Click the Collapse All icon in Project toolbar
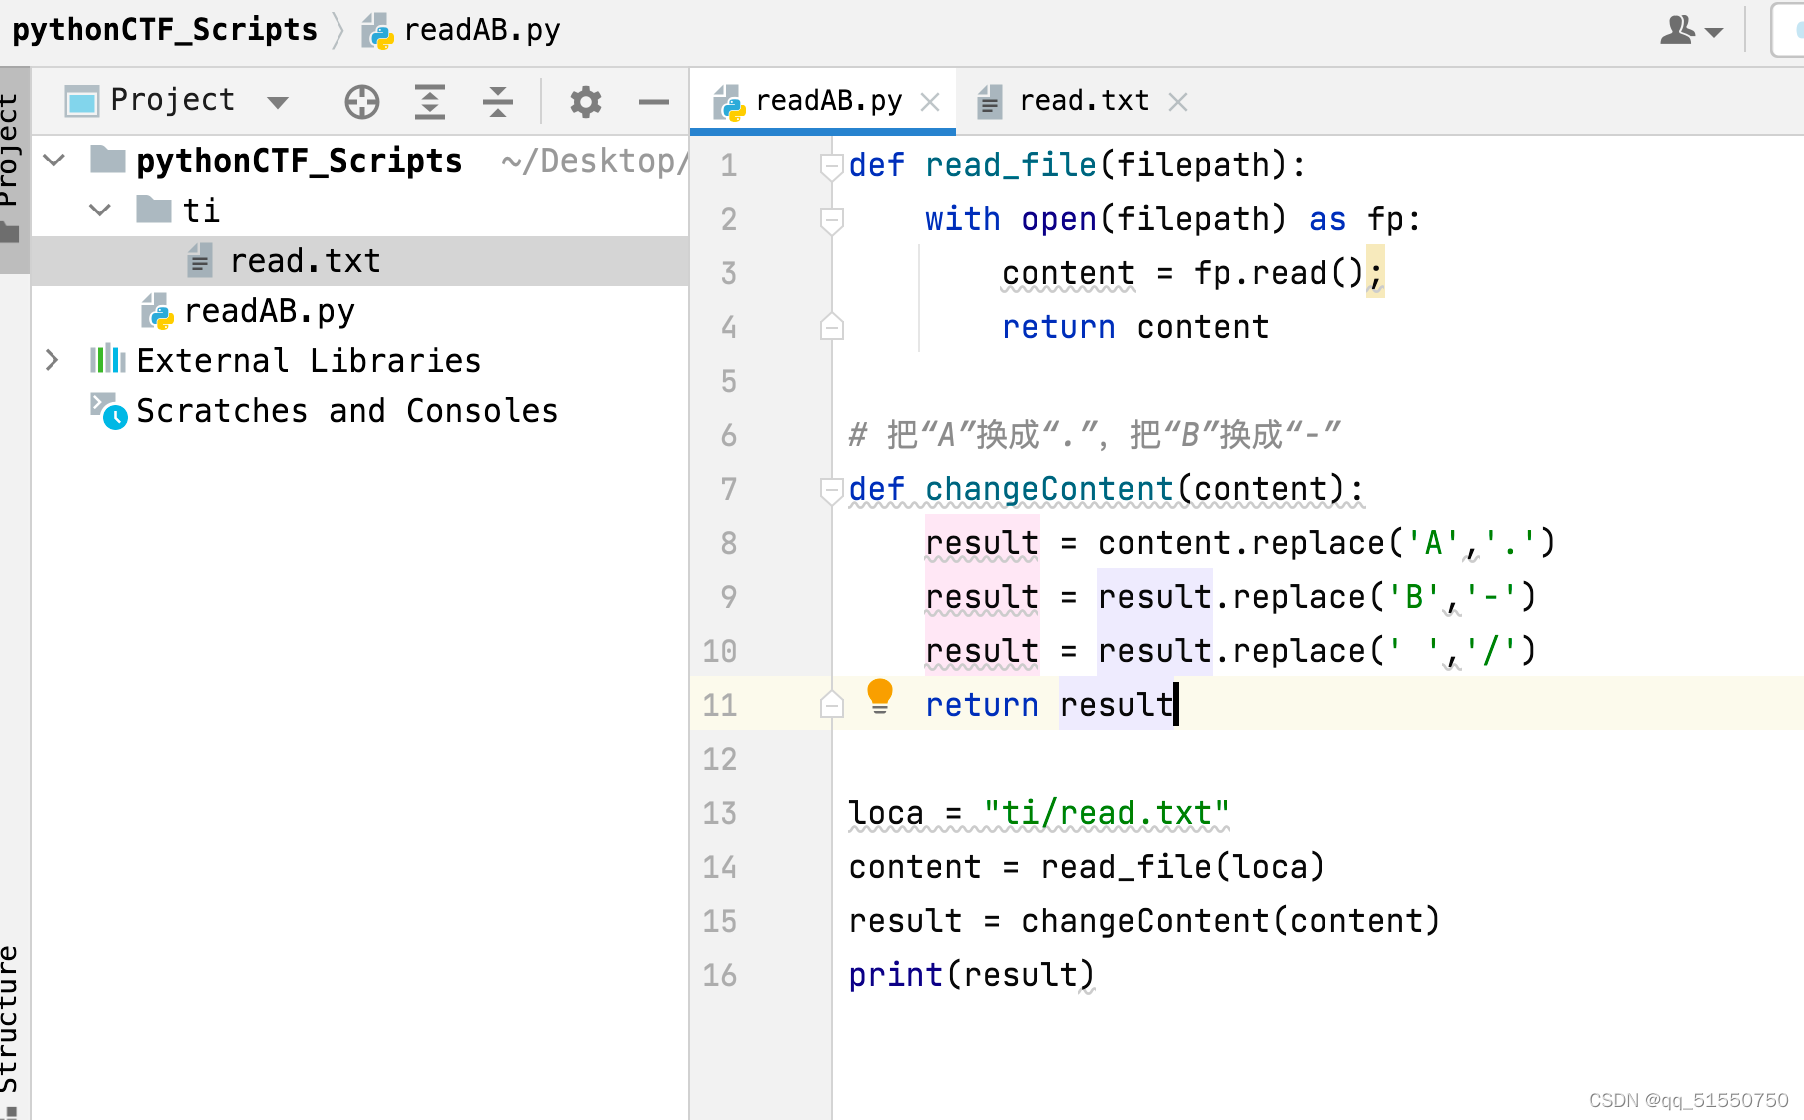The width and height of the screenshot is (1804, 1120). tap(498, 102)
